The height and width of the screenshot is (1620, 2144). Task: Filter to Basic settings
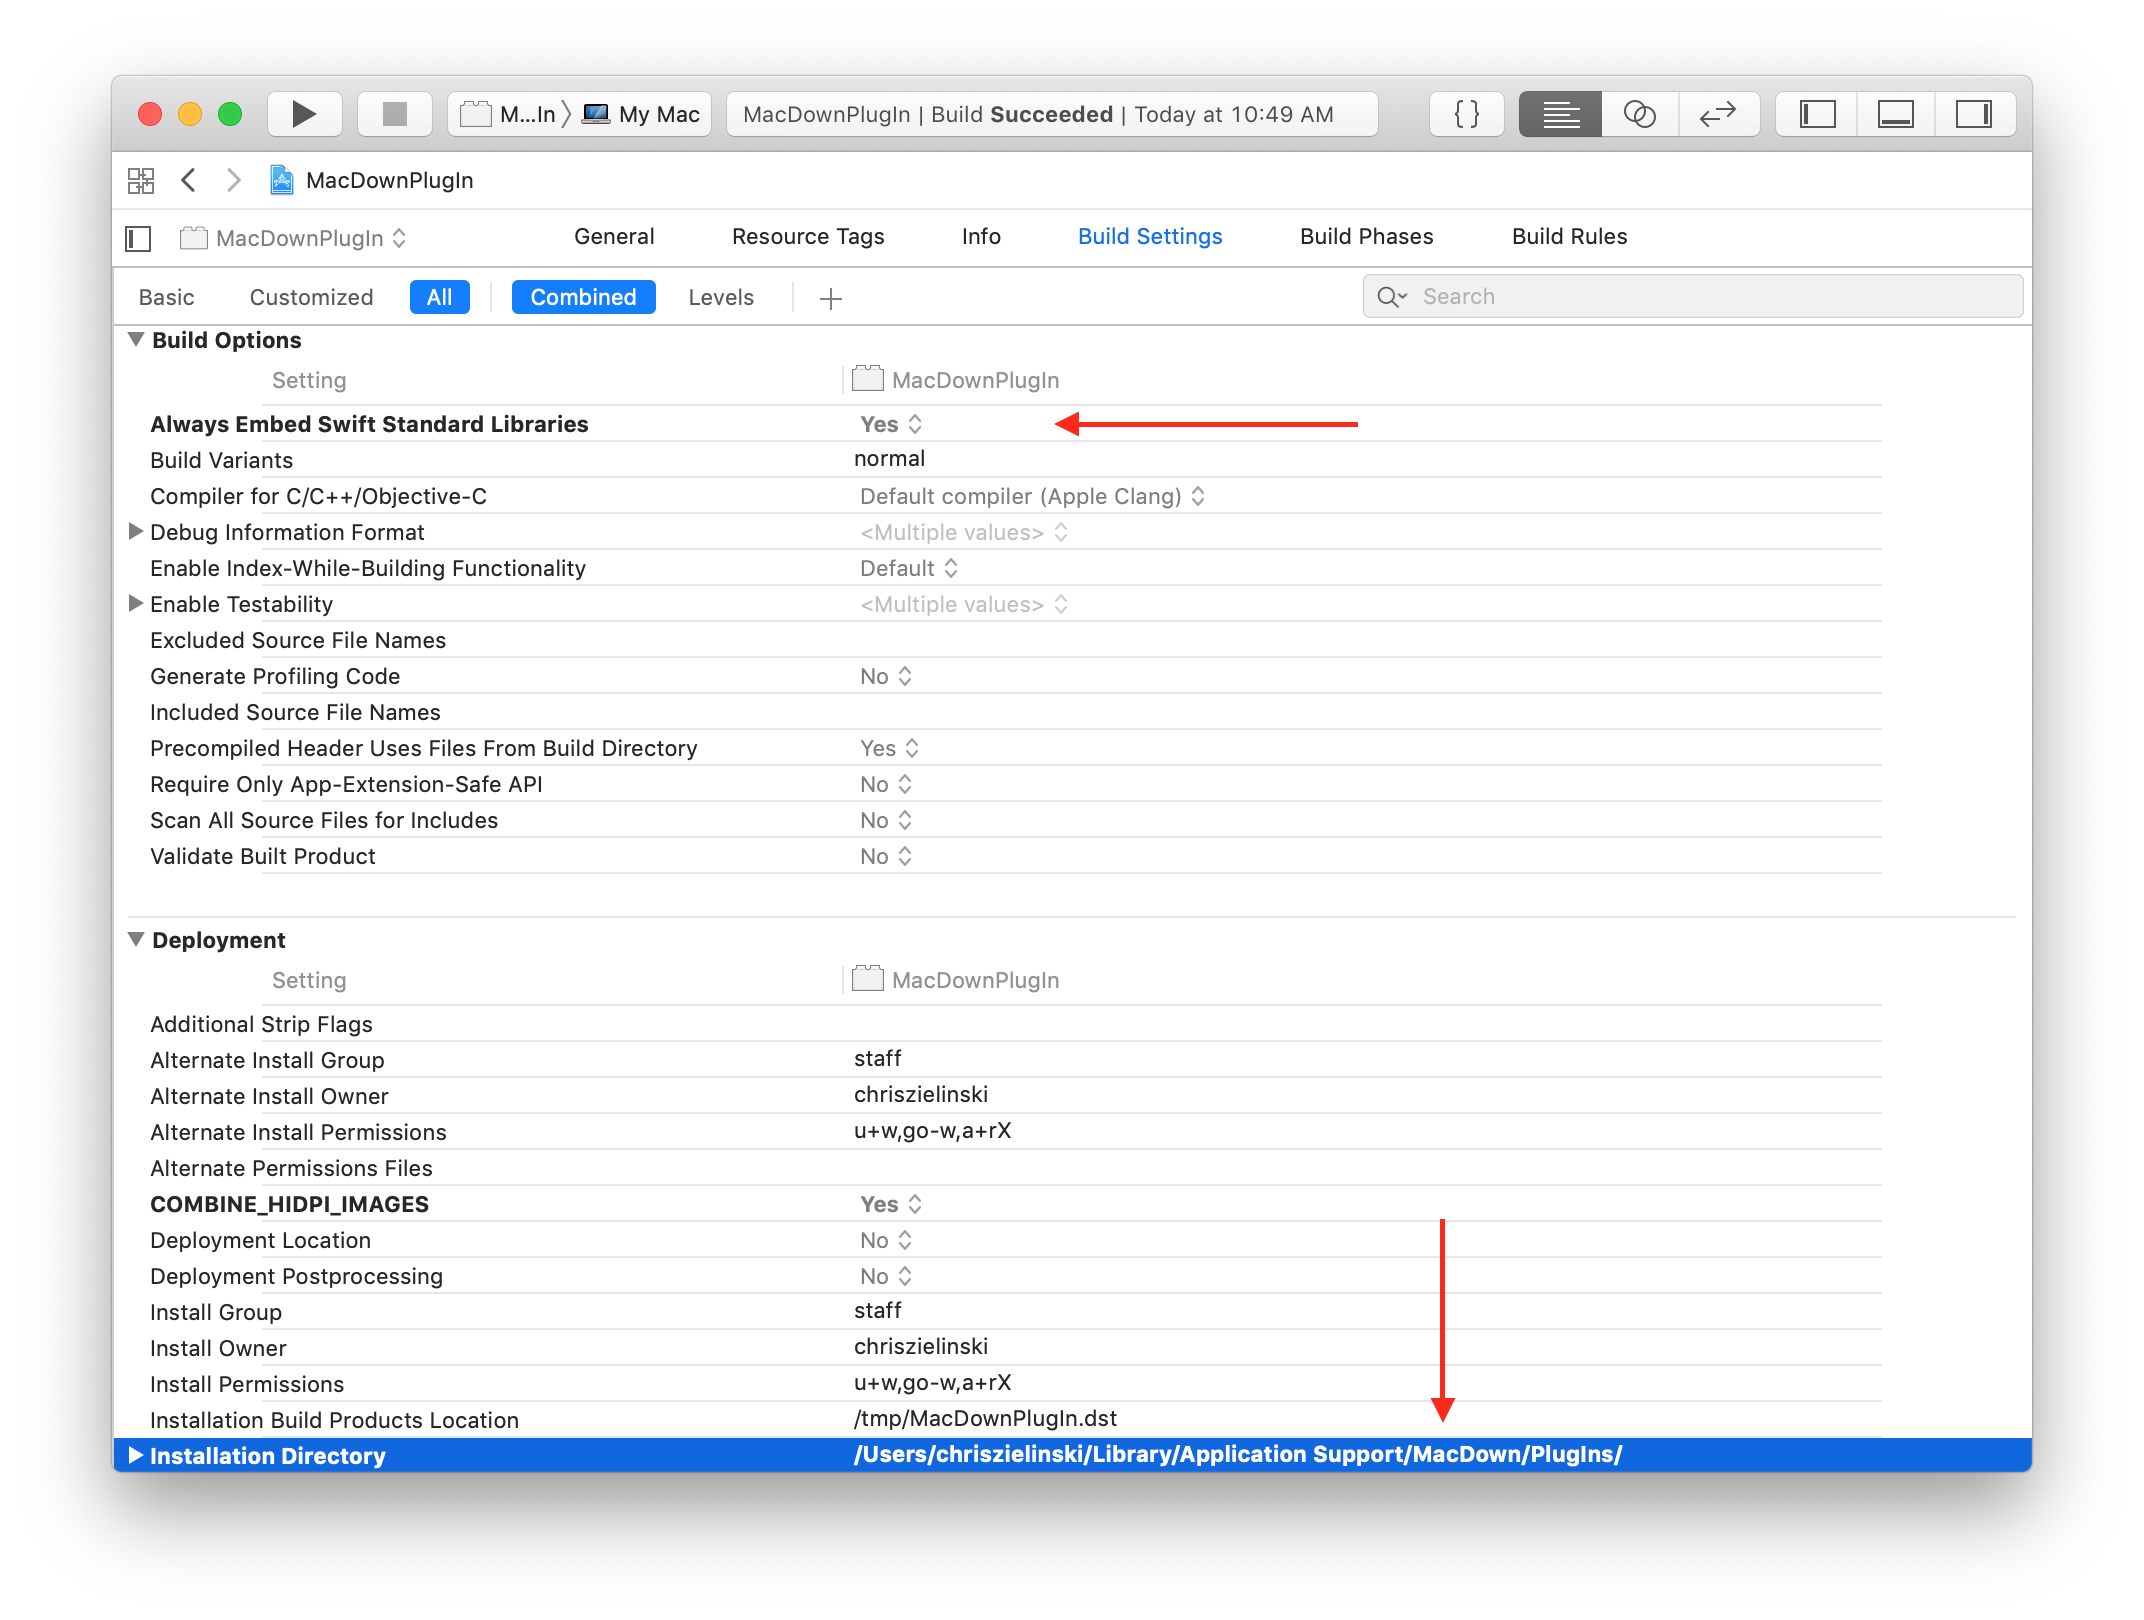[x=167, y=297]
